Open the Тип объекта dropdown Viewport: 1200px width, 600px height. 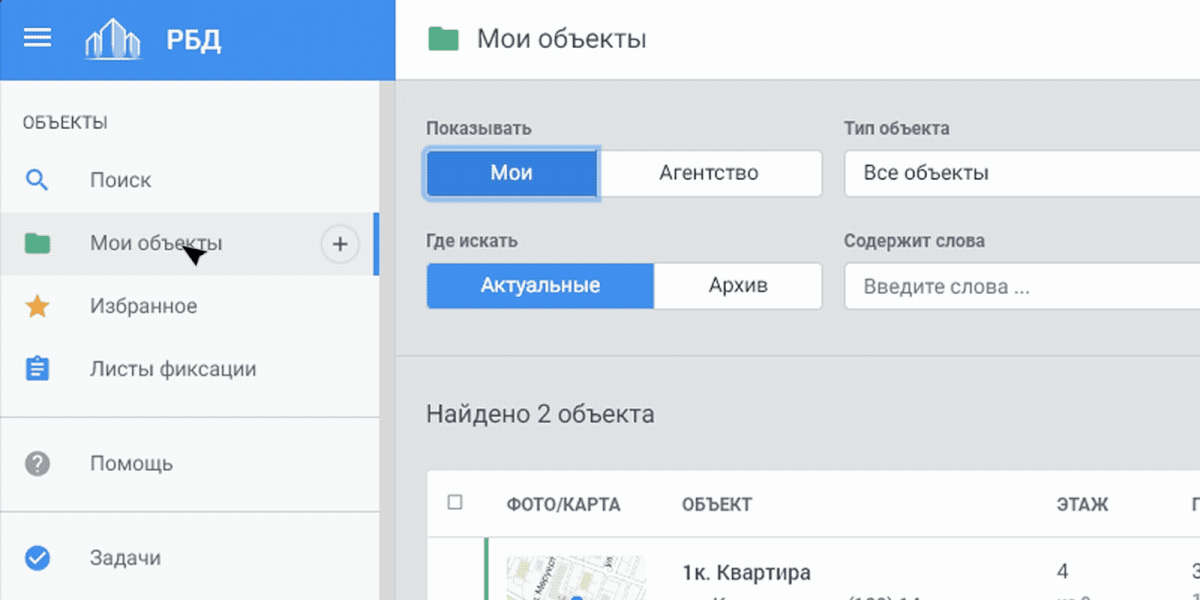[1020, 173]
